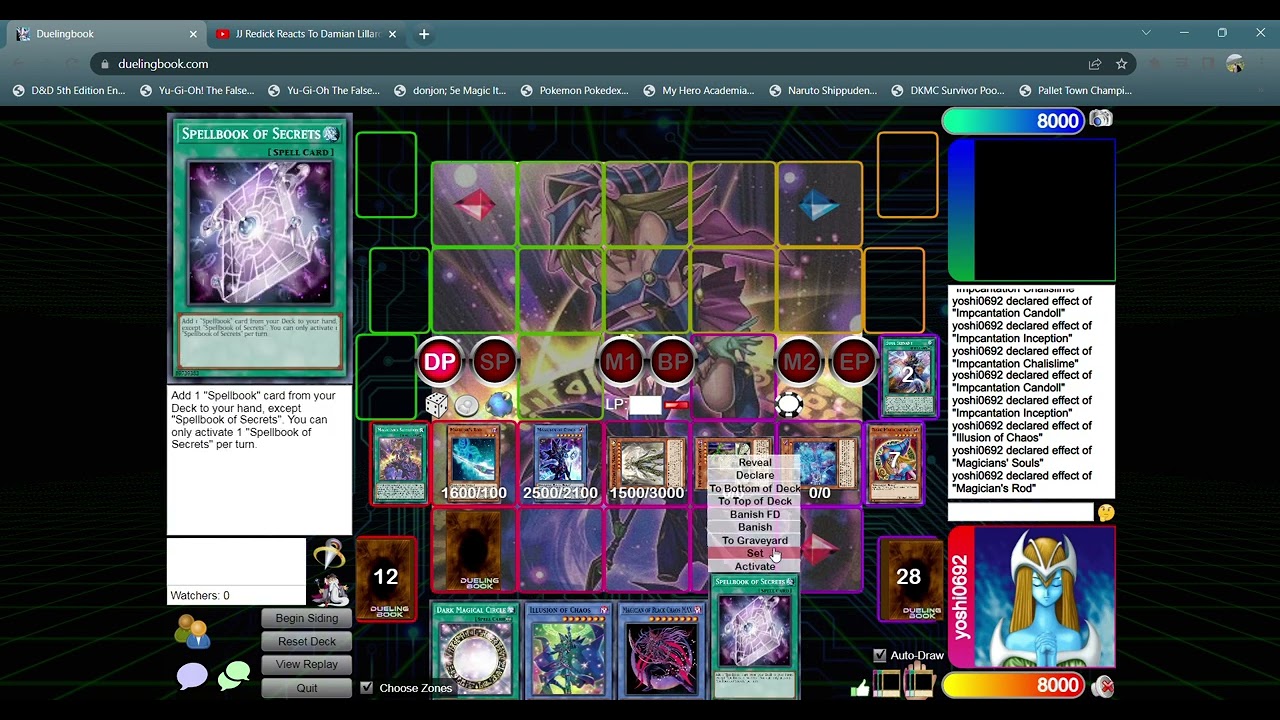Open the donjon; 5e Magic It bookmark
This screenshot has width=1280, height=720.
(450, 90)
